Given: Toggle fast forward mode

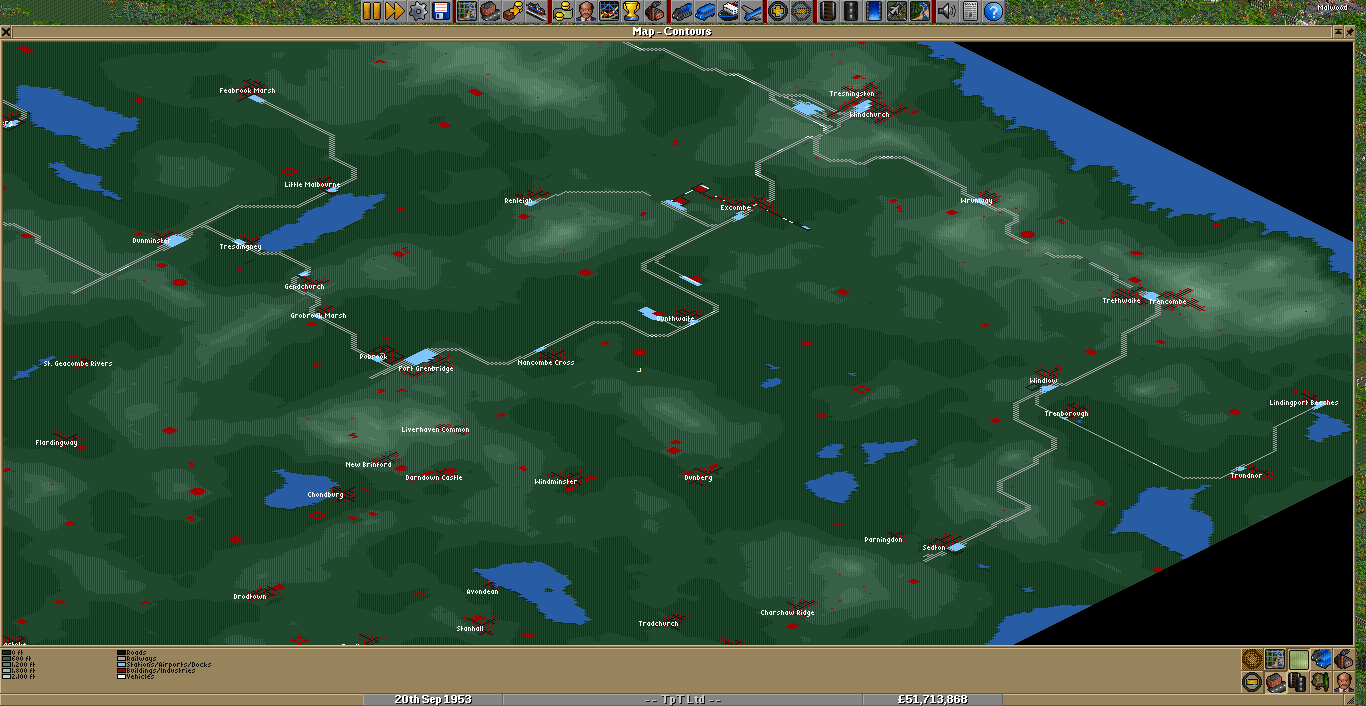Looking at the screenshot, I should [394, 12].
